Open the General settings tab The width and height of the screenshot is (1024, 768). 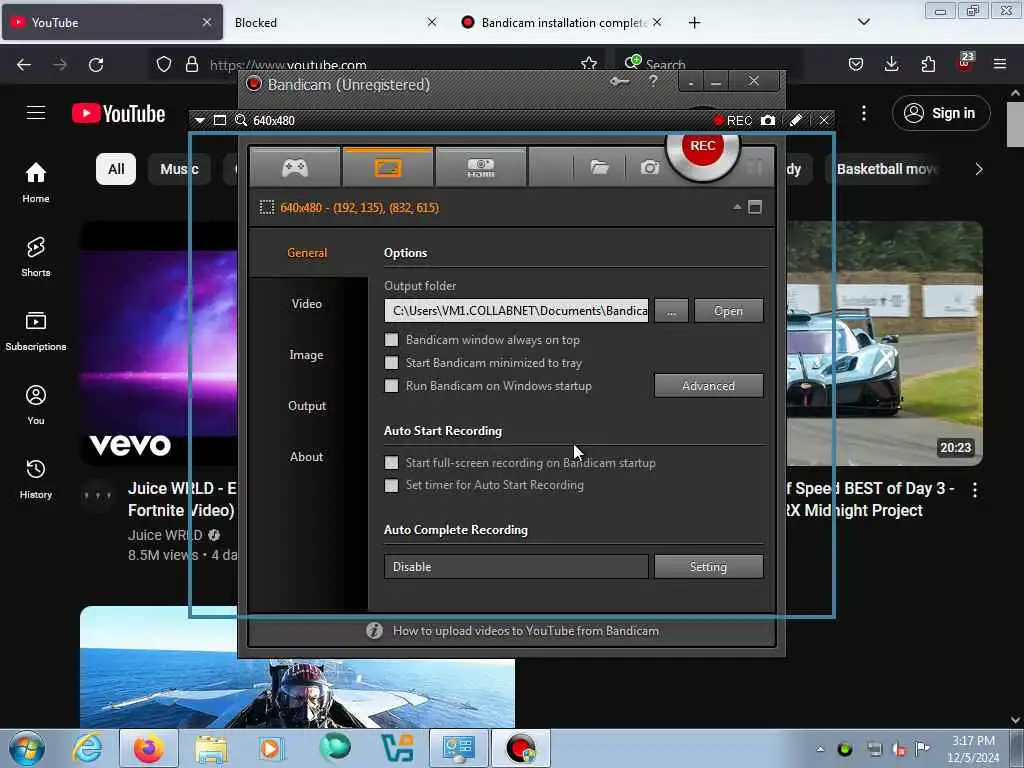307,253
